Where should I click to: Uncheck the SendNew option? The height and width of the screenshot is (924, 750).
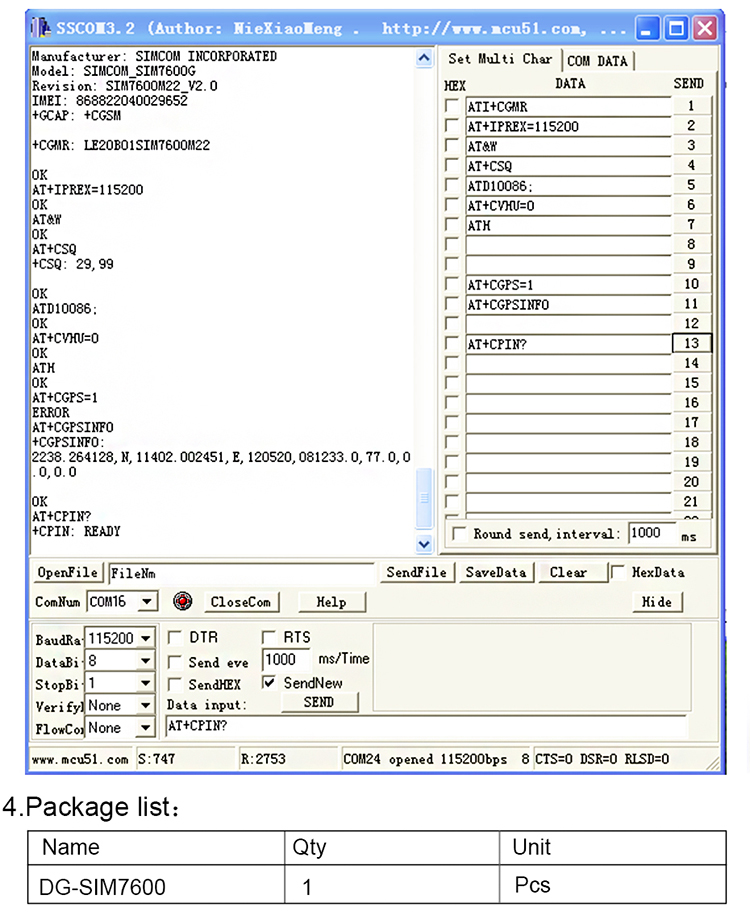pyautogui.click(x=269, y=683)
